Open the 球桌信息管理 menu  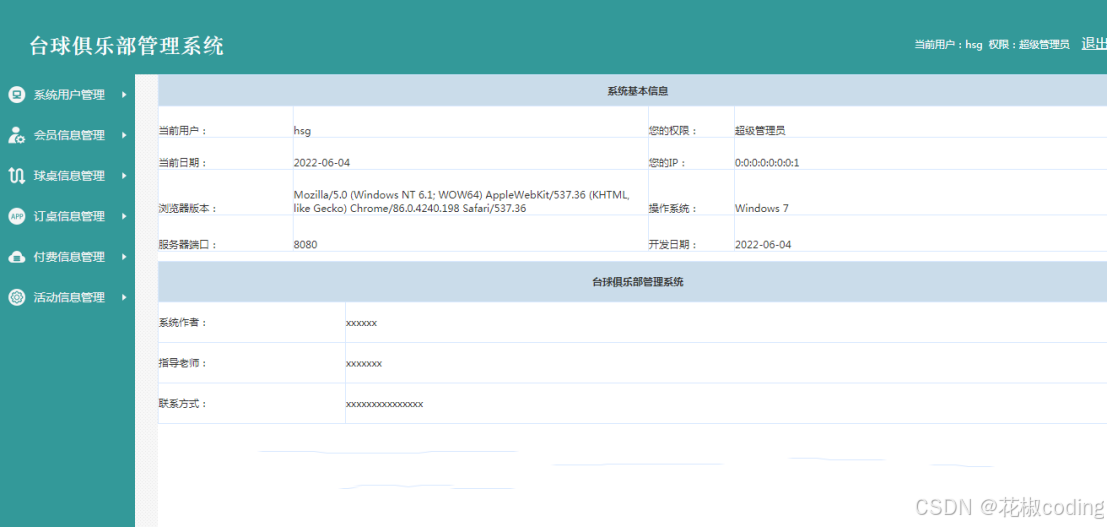pos(67,176)
